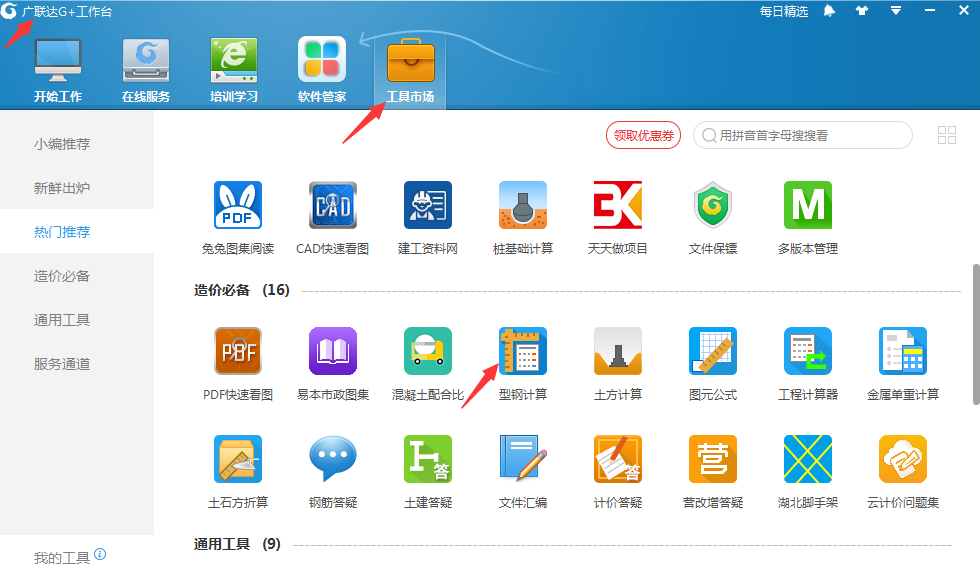Click the 广联达G+ logo icon
980x576 pixels.
[x=9, y=11]
